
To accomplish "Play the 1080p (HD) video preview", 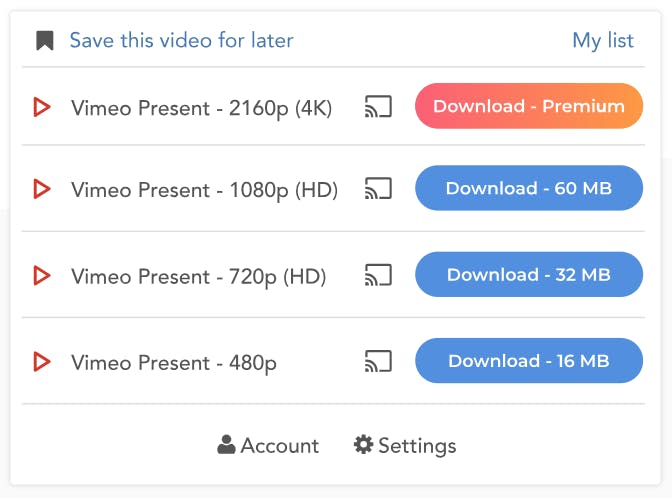I will tap(42, 189).
